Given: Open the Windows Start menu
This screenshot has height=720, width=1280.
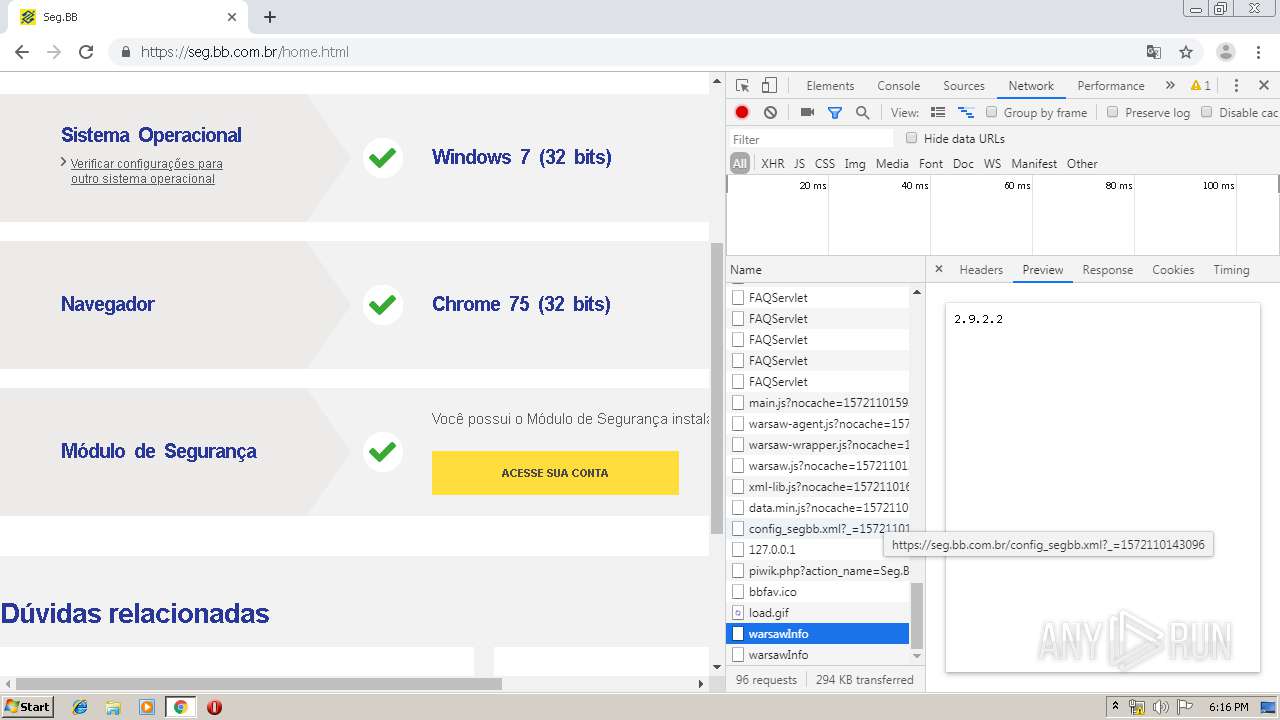Looking at the screenshot, I should click(27, 707).
